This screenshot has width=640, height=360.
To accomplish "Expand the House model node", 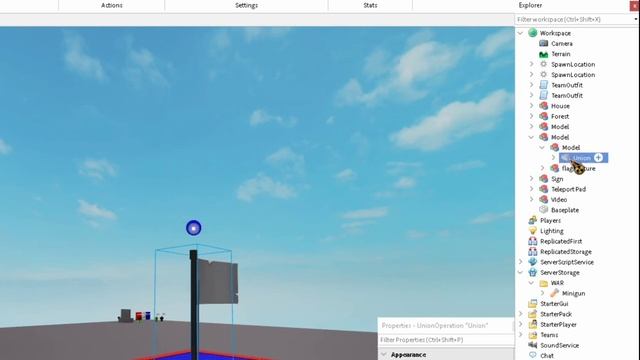I will 531,106.
